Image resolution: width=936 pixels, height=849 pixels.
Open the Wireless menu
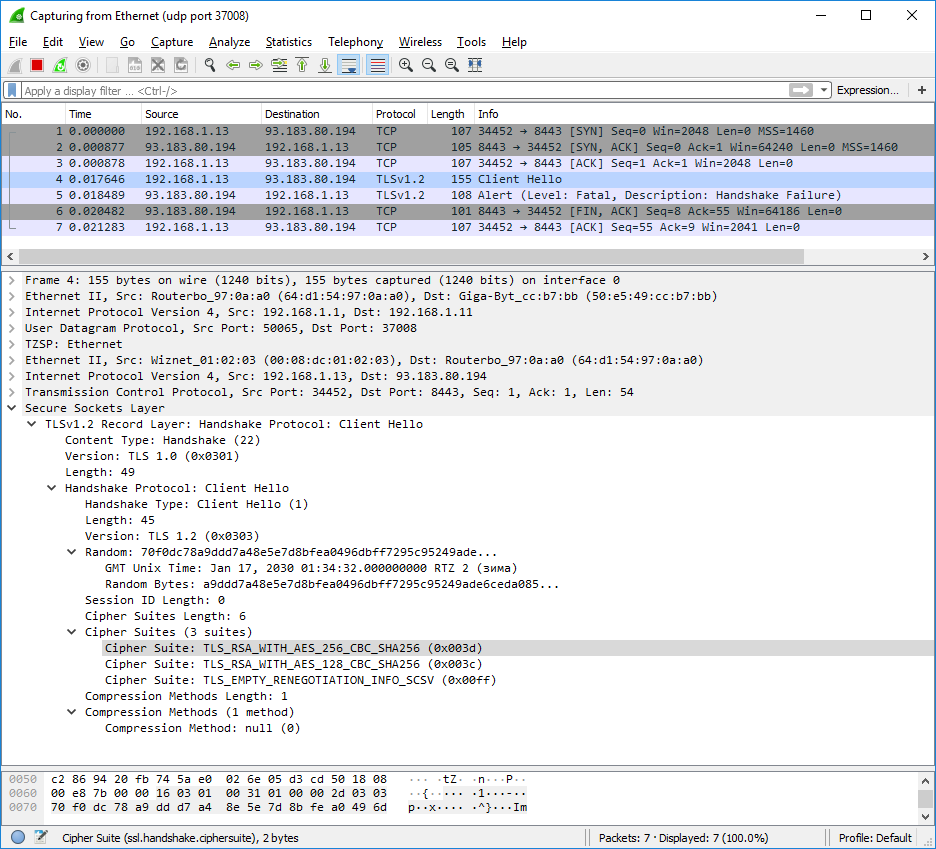(x=420, y=42)
